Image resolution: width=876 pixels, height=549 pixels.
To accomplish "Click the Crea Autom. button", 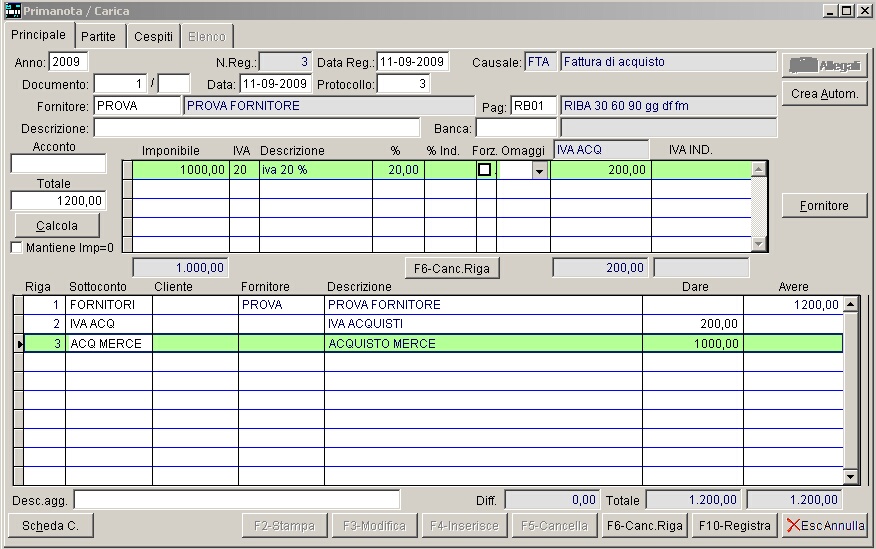I will click(824, 94).
